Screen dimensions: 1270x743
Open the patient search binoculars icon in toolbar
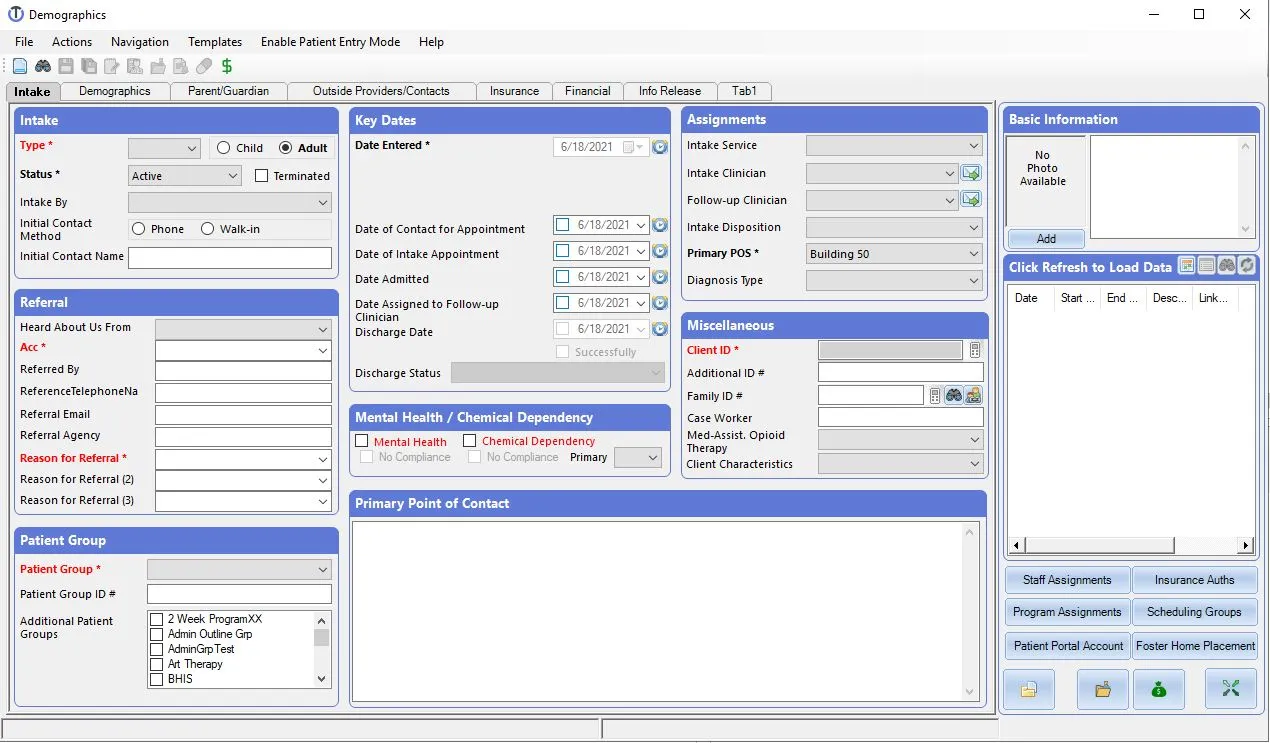(x=42, y=65)
